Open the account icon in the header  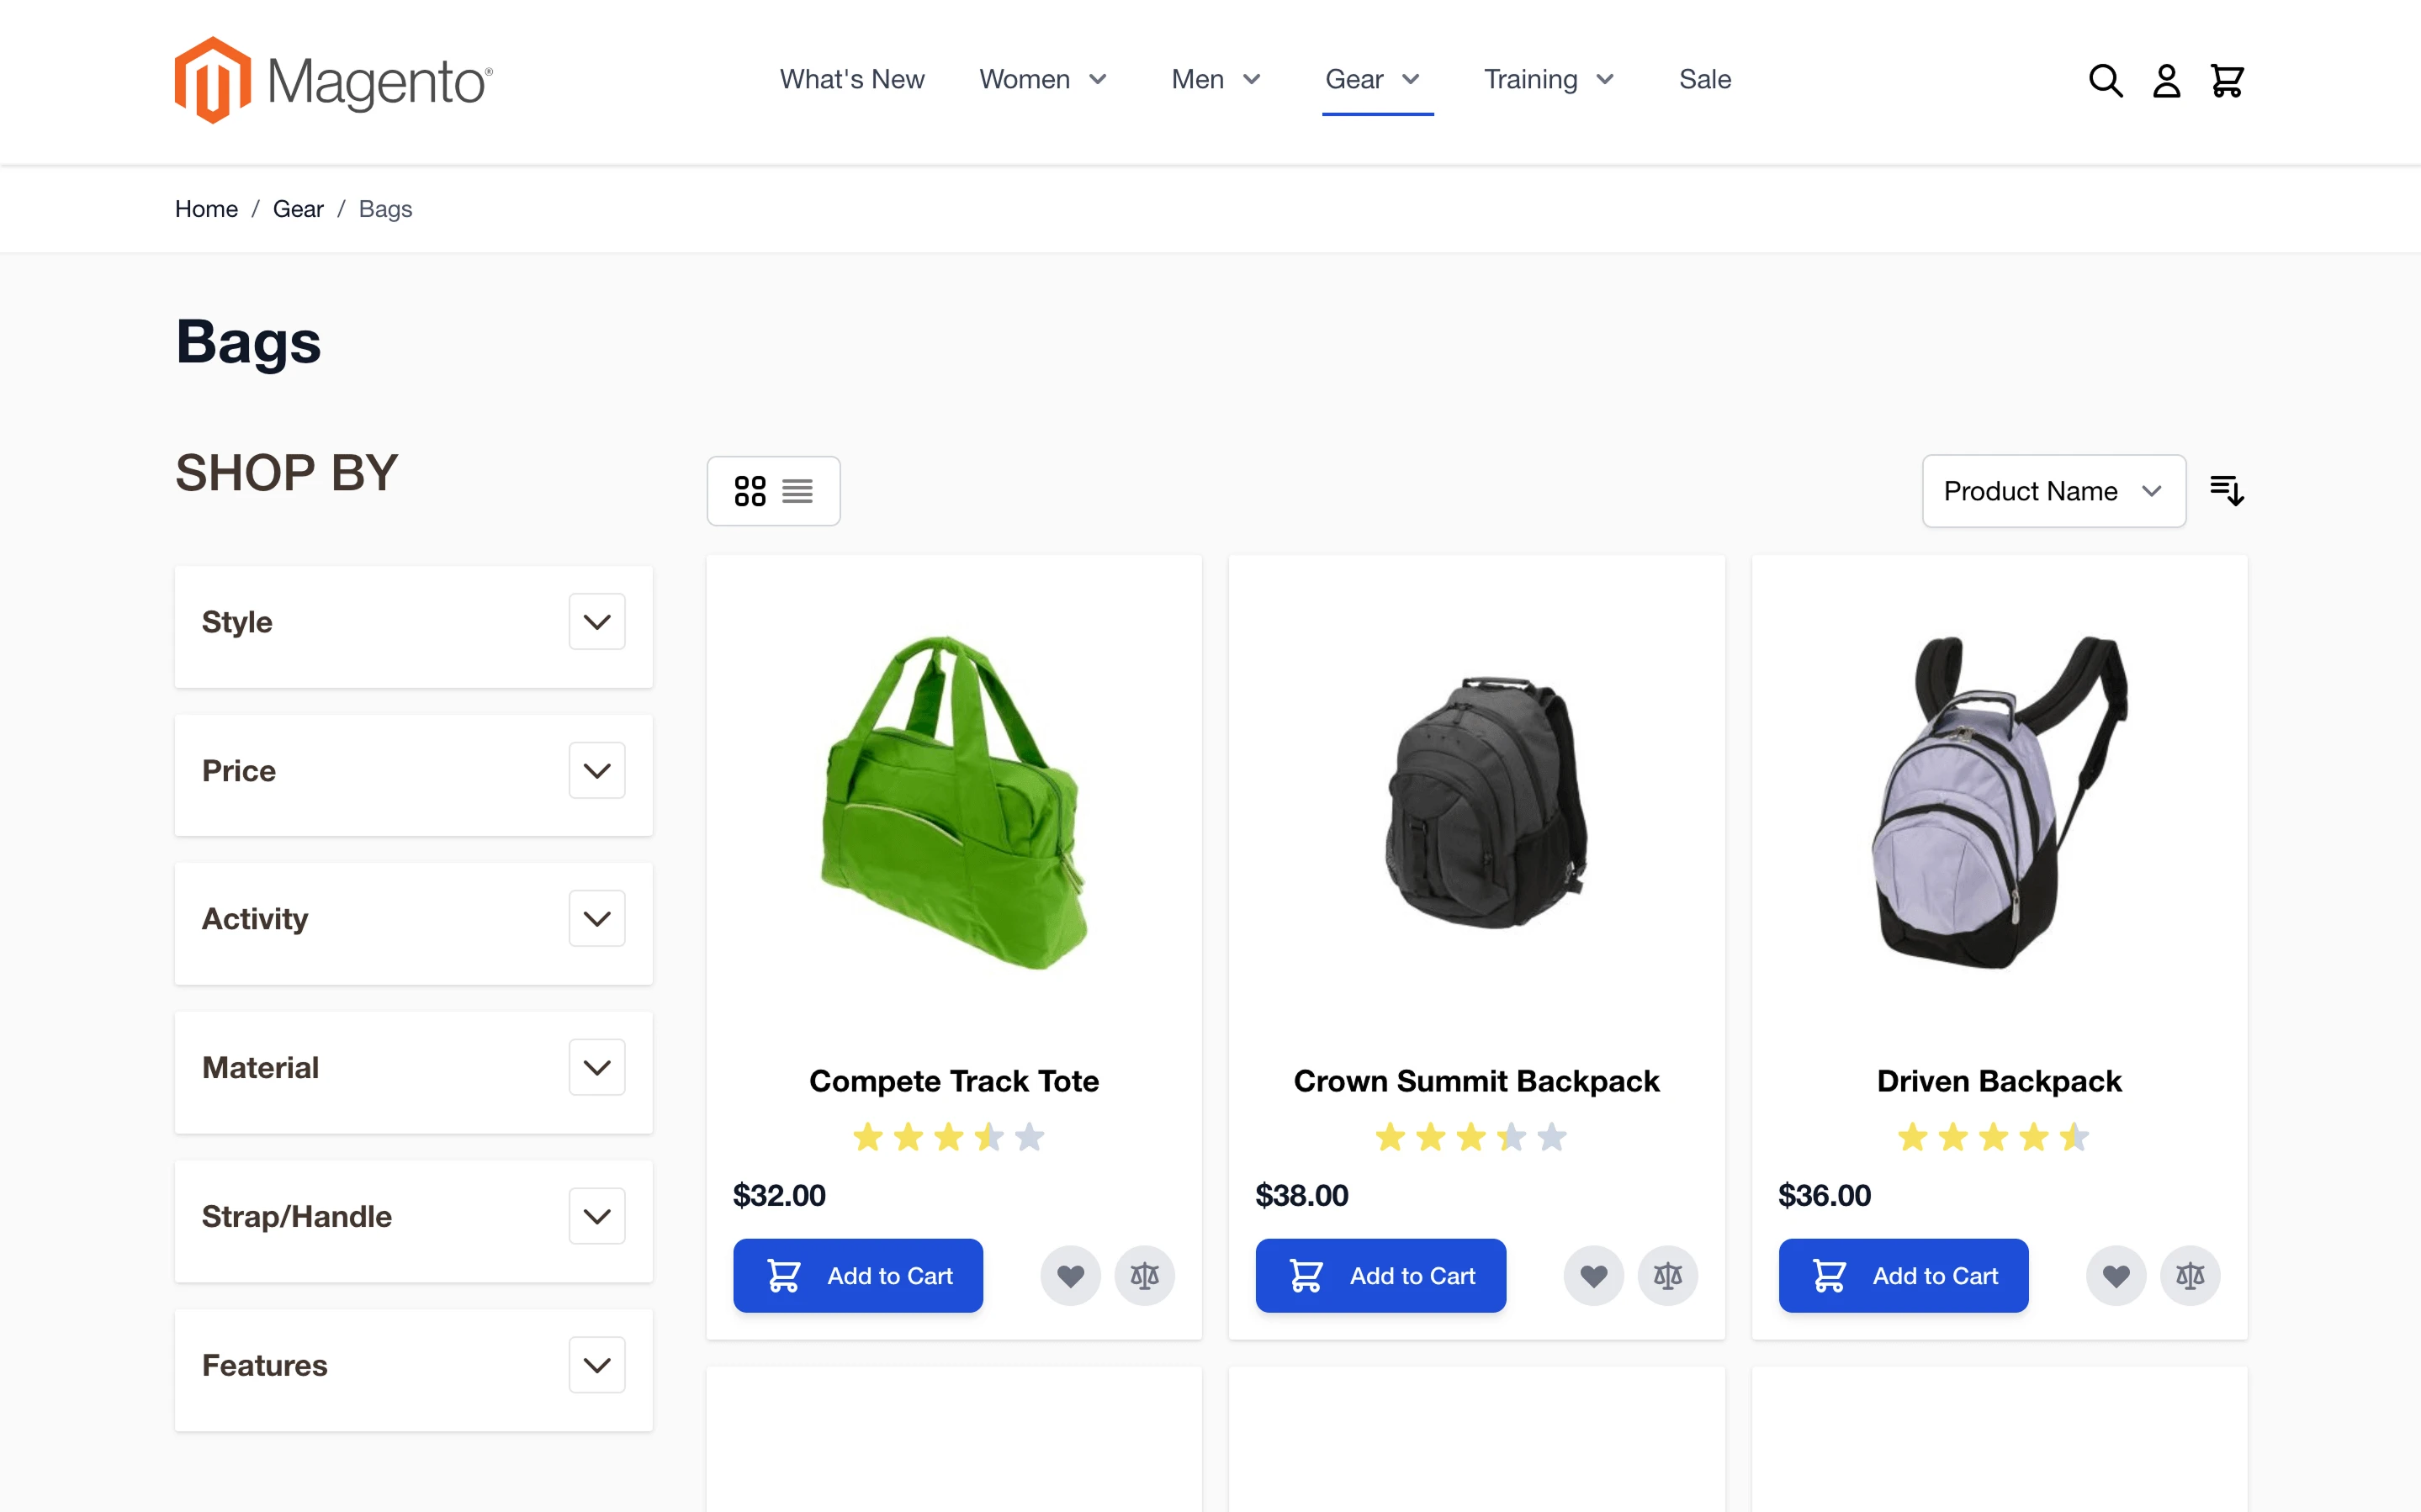pos(2166,80)
